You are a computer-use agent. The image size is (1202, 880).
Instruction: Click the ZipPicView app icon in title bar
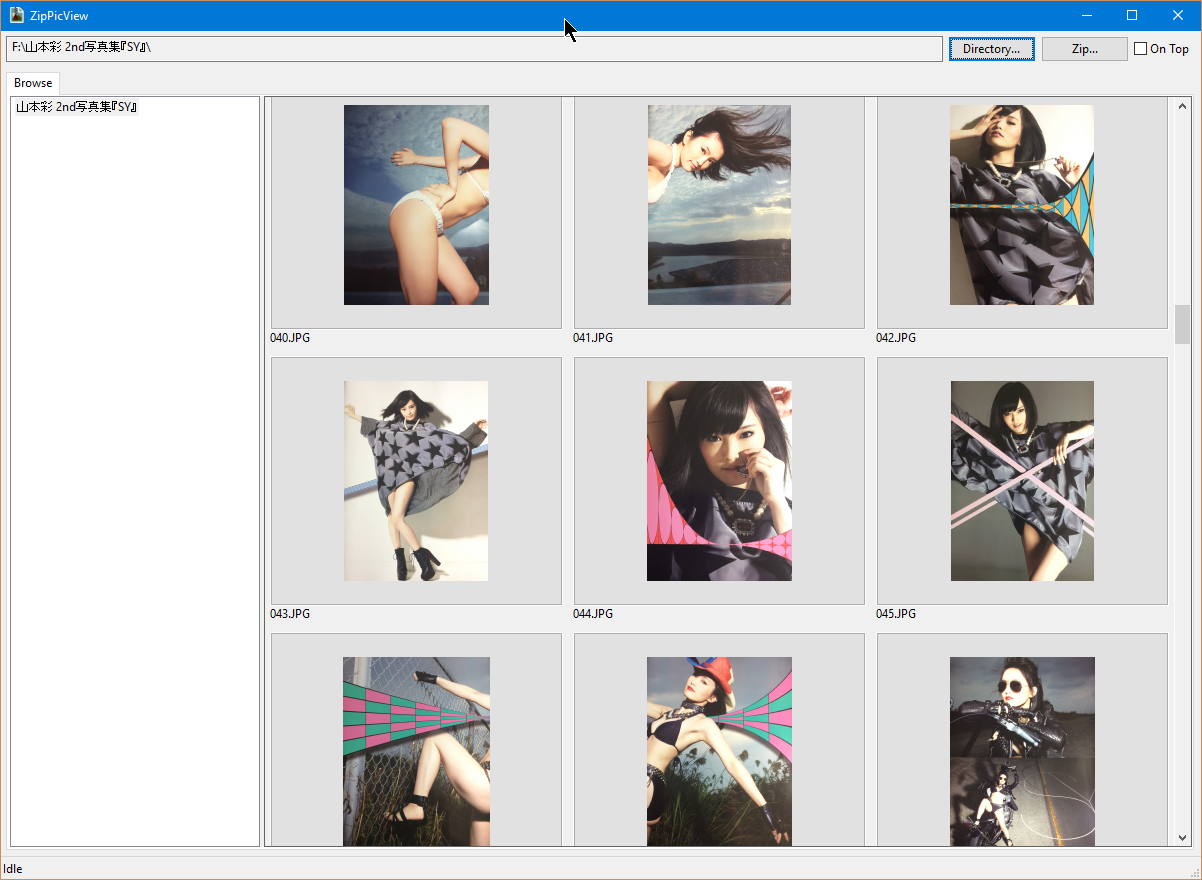tap(17, 15)
